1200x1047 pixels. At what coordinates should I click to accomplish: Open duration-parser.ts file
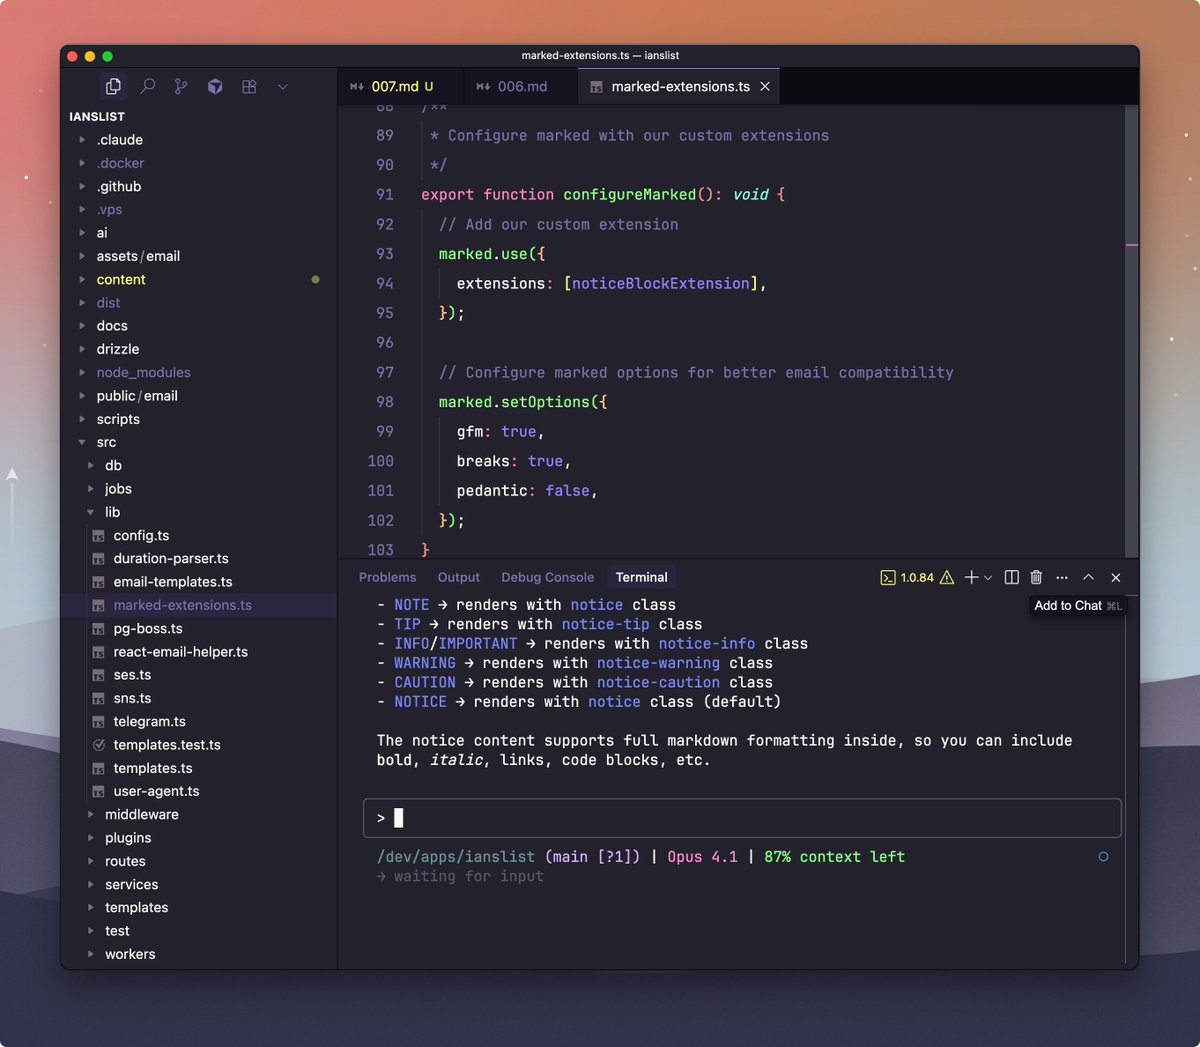pos(198,559)
